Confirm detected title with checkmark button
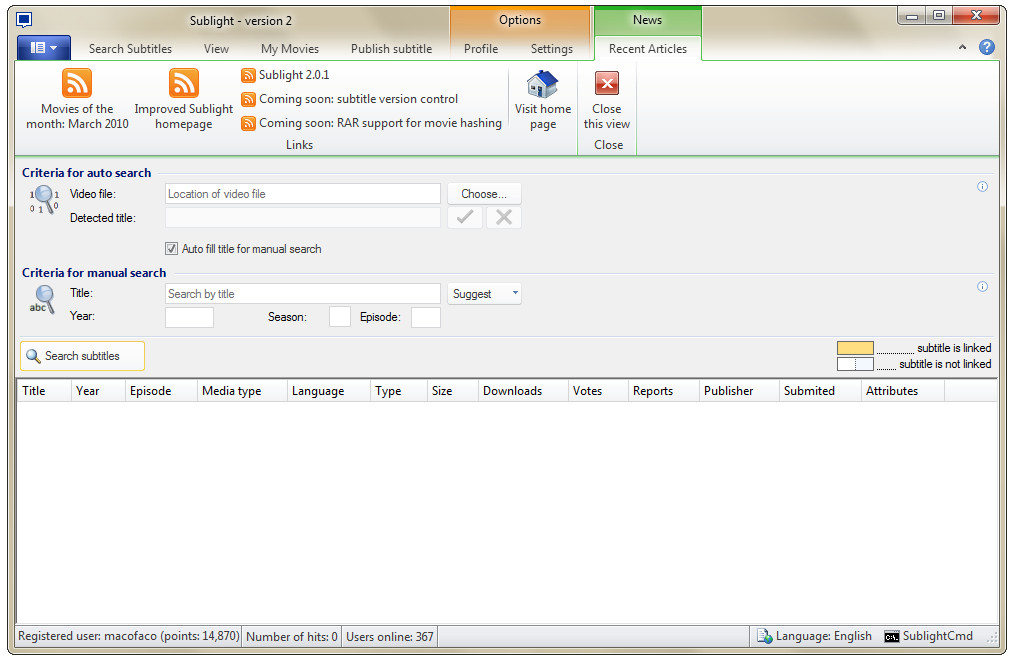This screenshot has width=1013, height=660. point(465,218)
